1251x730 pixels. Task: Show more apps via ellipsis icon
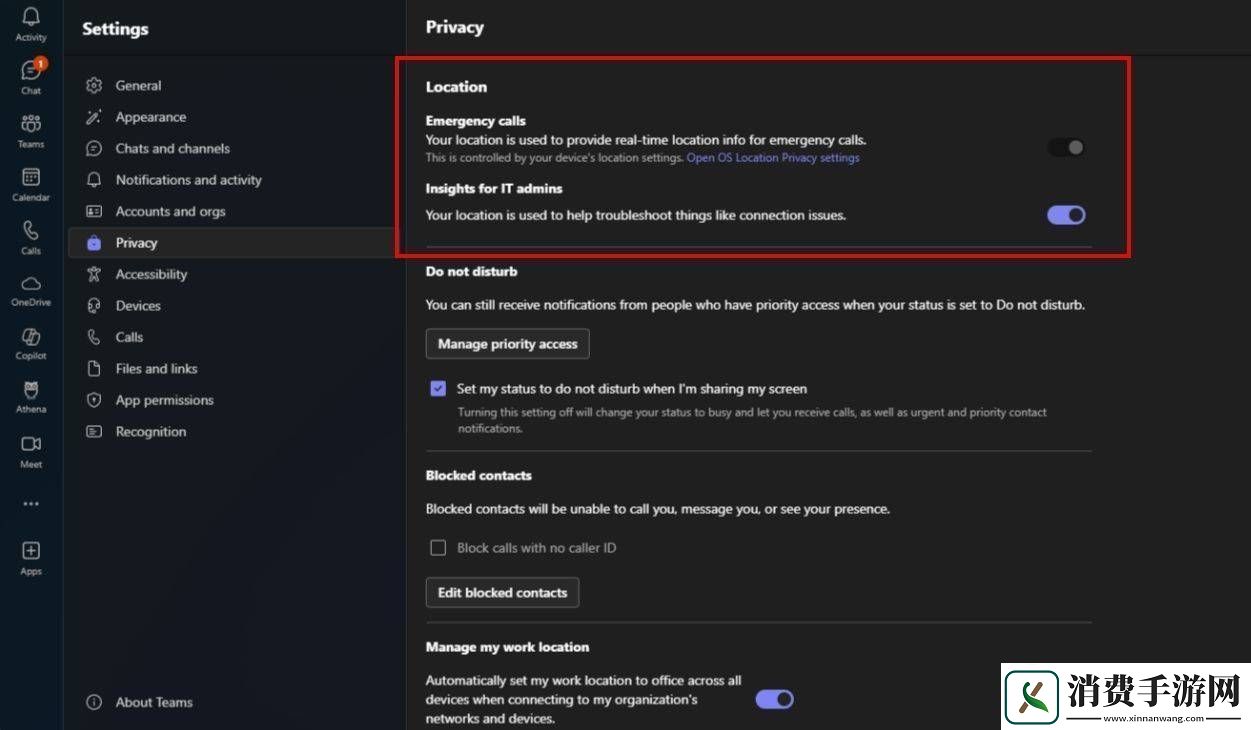point(31,504)
